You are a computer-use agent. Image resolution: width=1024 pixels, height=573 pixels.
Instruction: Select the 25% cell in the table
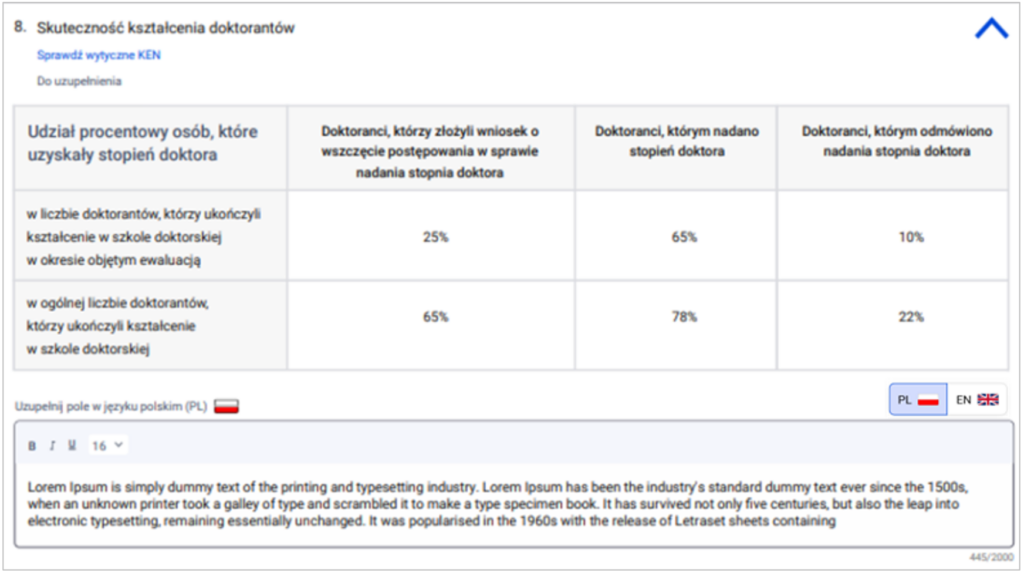point(431,236)
